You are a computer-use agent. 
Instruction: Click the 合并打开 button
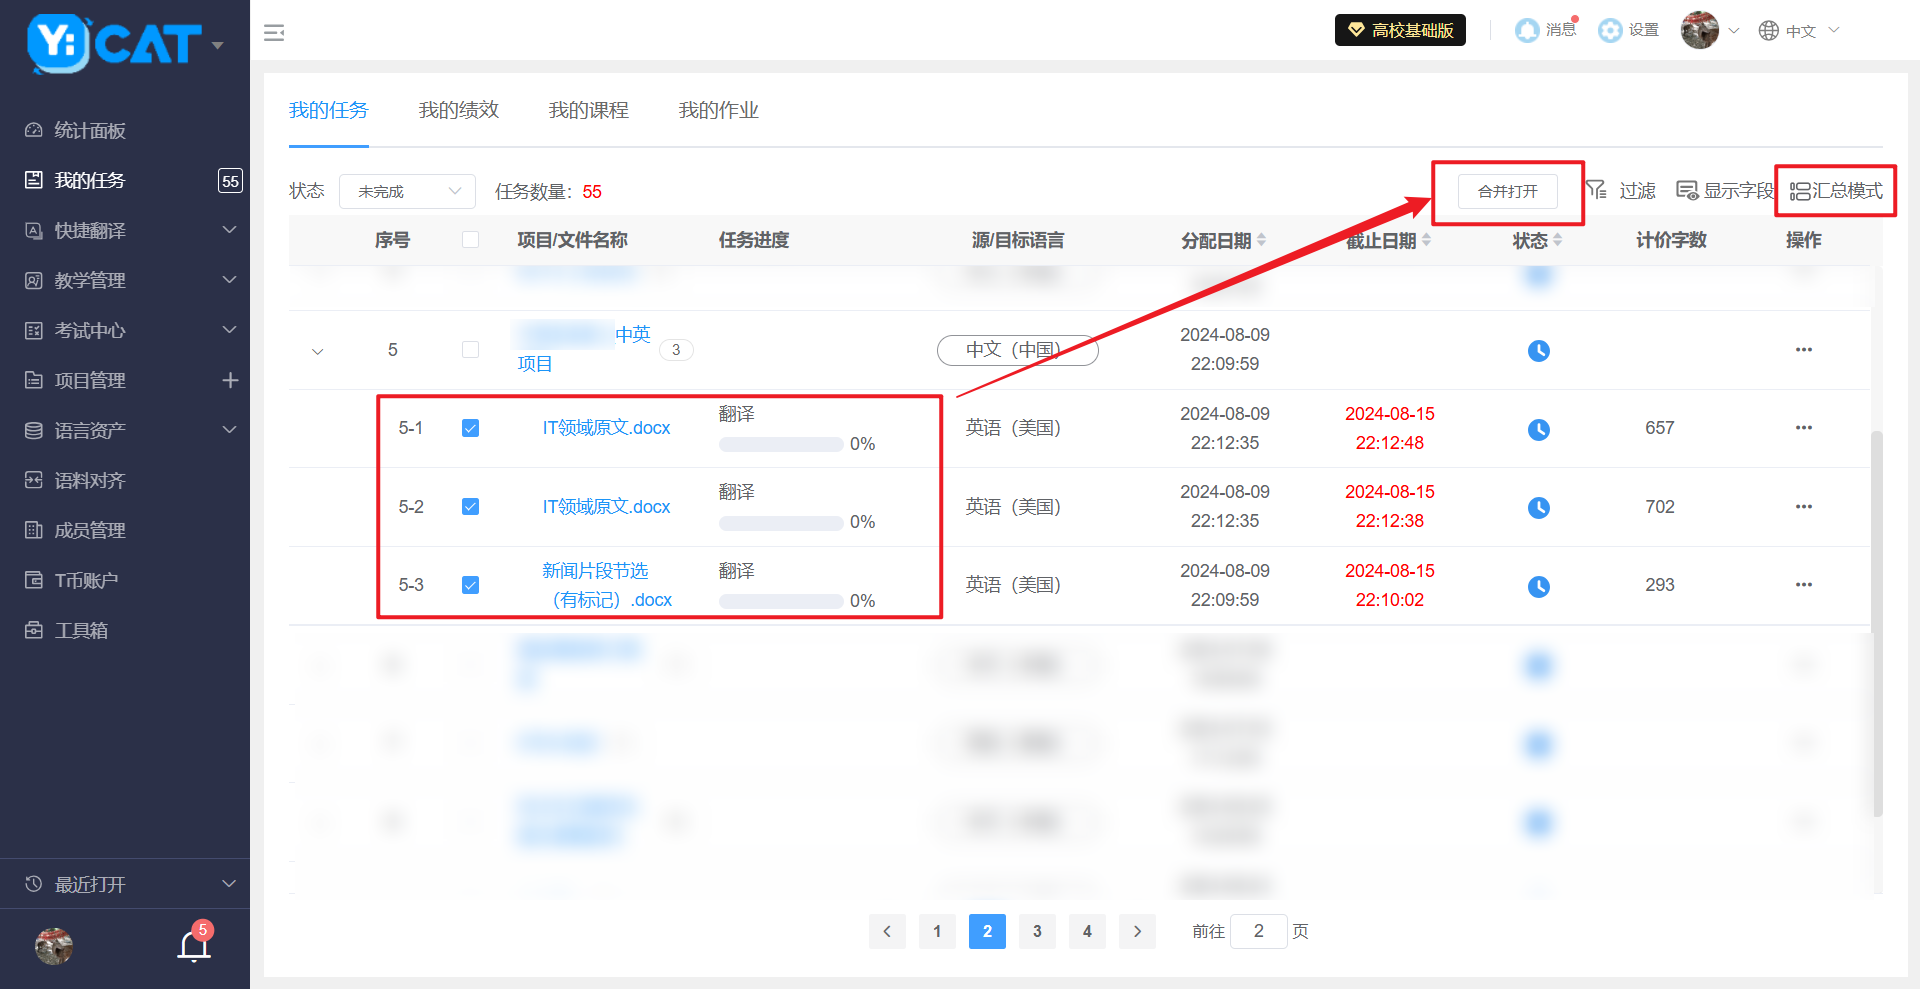tap(1507, 191)
